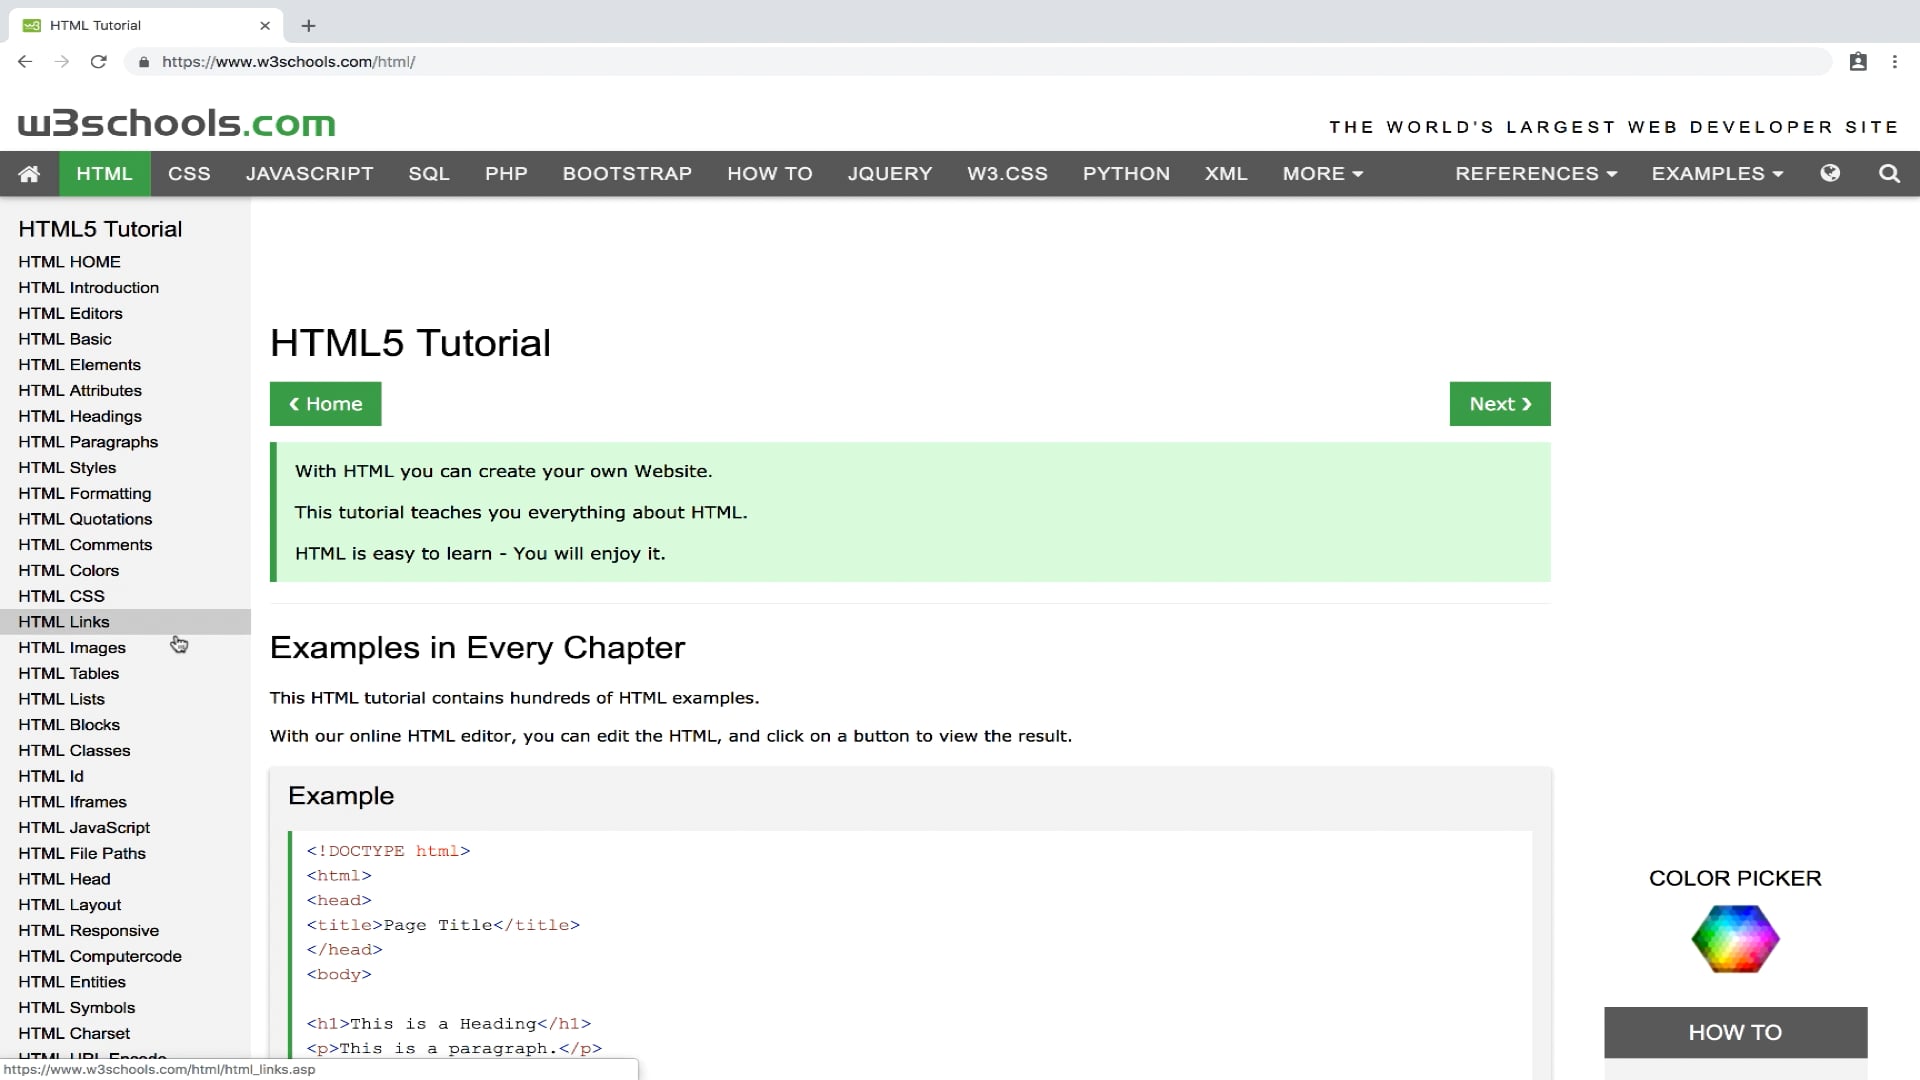Image resolution: width=1920 pixels, height=1080 pixels.
Task: Open HTML Tables sidebar link
Action: 68,673
